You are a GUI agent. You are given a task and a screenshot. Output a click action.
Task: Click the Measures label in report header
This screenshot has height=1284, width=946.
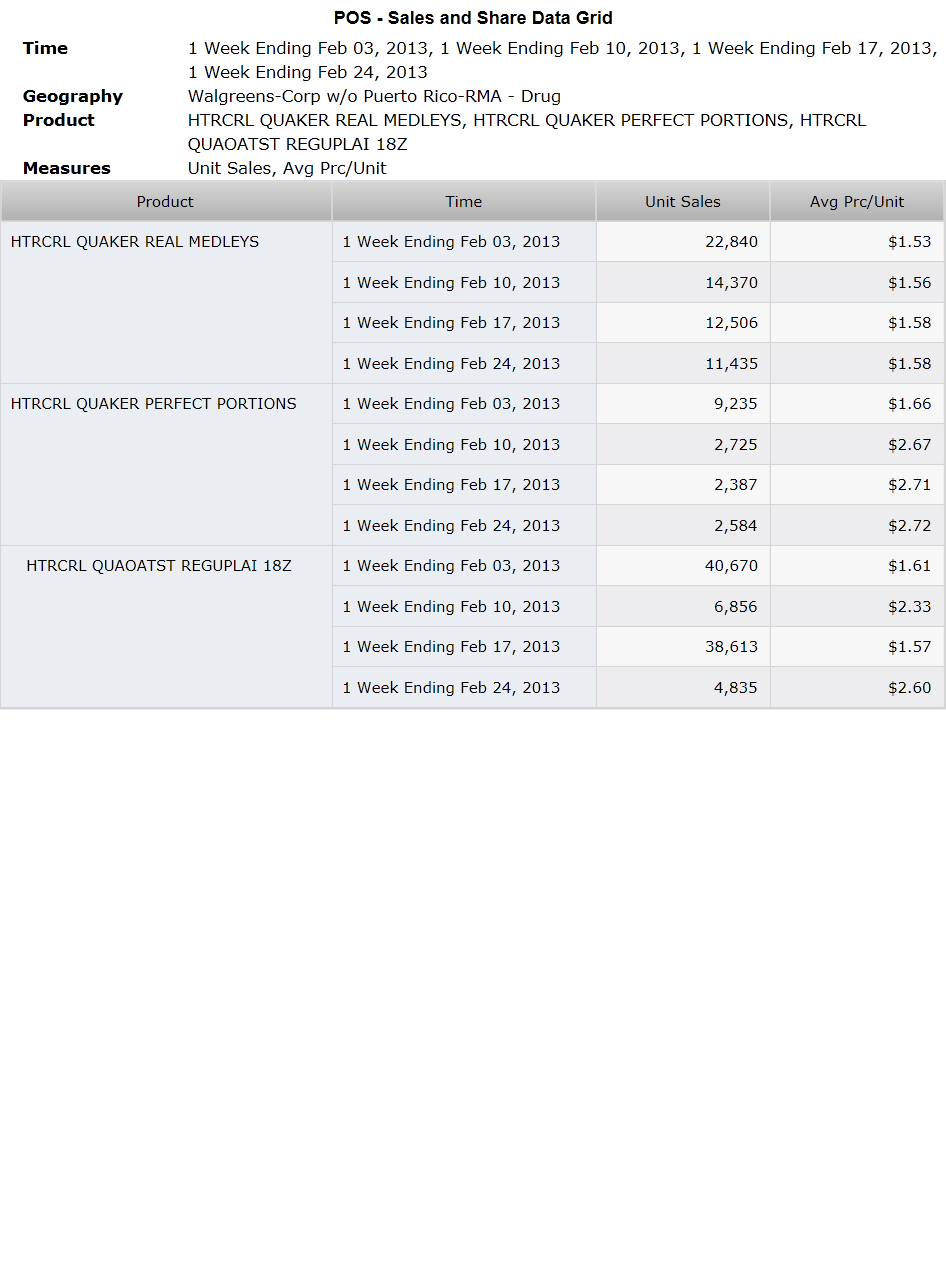pyautogui.click(x=67, y=168)
